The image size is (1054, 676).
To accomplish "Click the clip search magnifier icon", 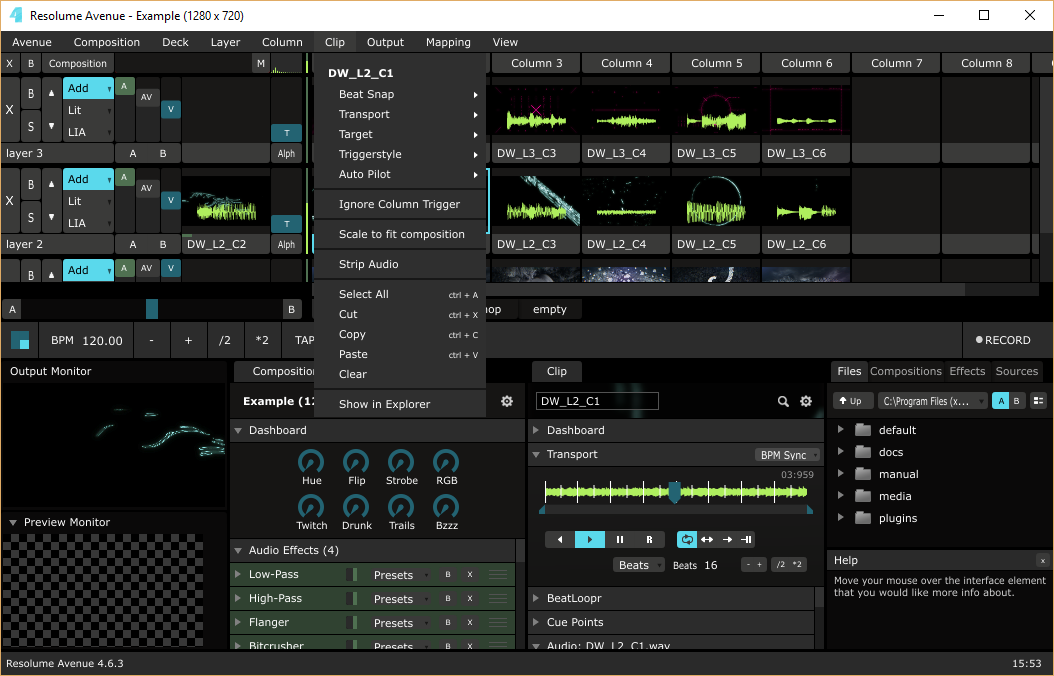I will (x=783, y=401).
